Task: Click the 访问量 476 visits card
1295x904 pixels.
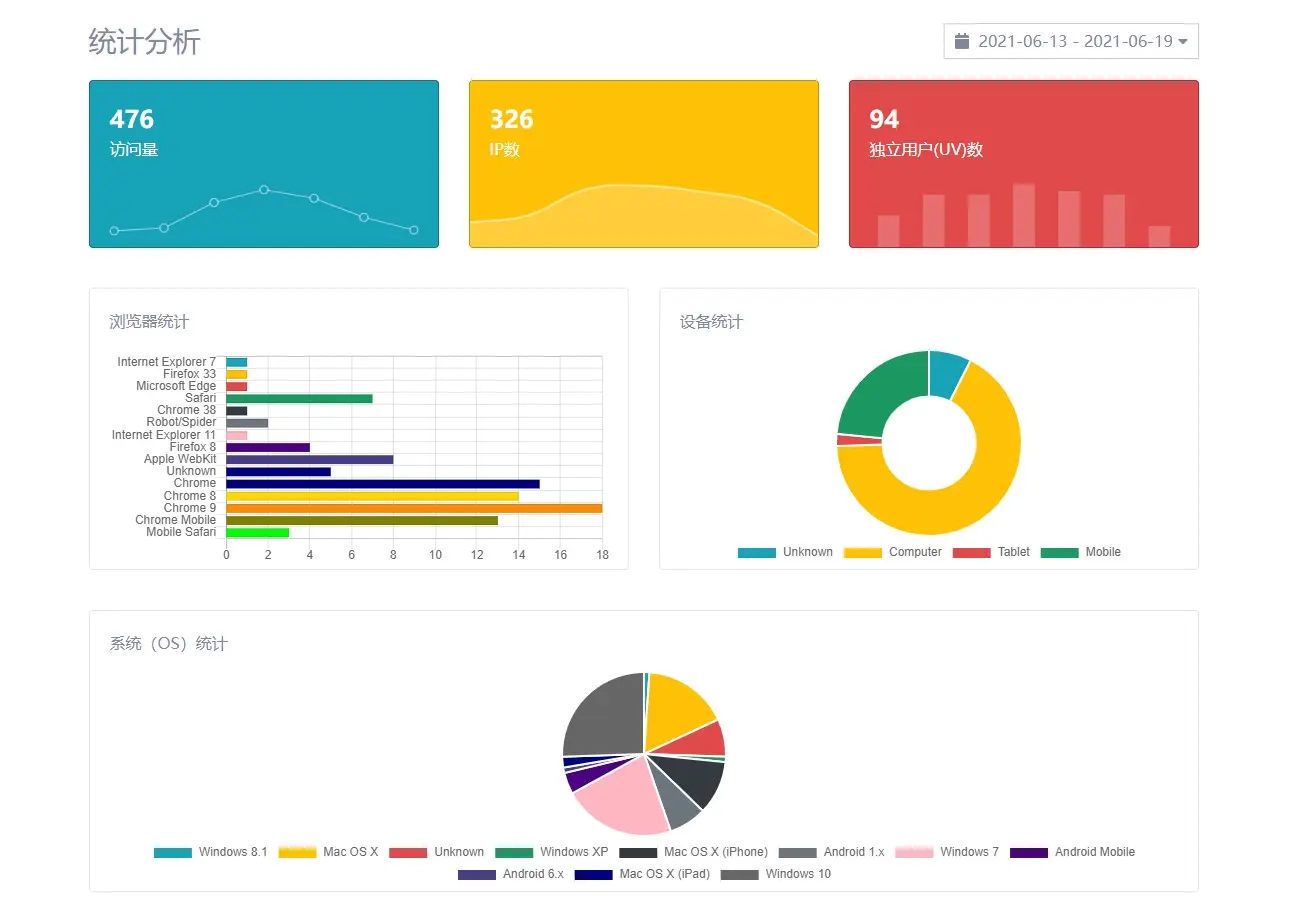Action: click(264, 164)
